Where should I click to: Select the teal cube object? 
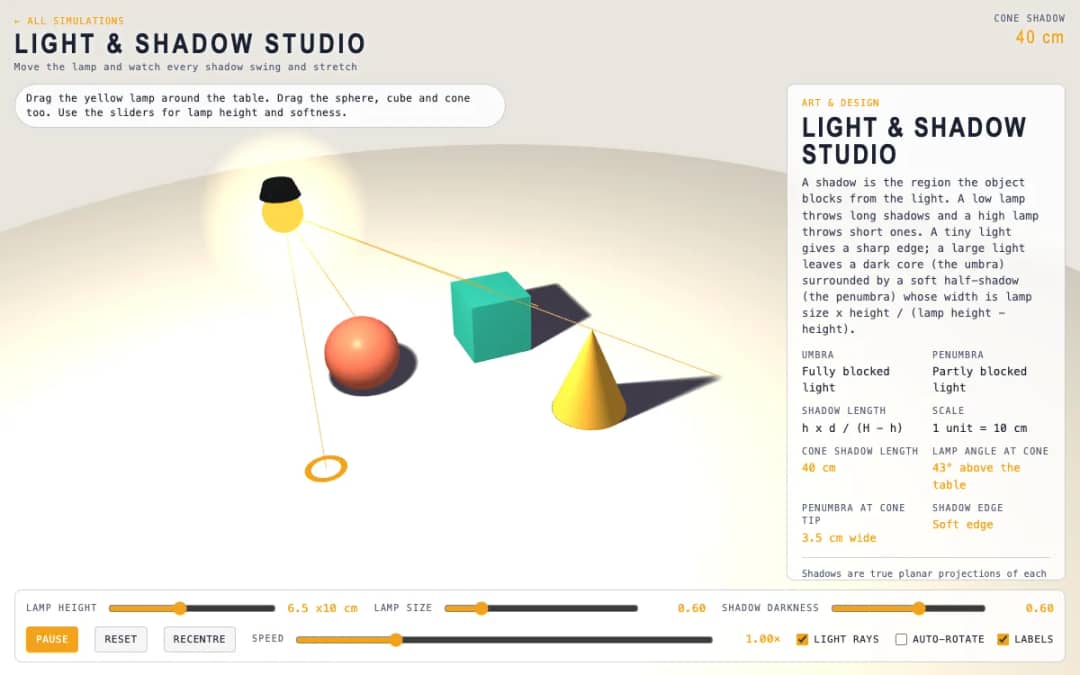[490, 316]
